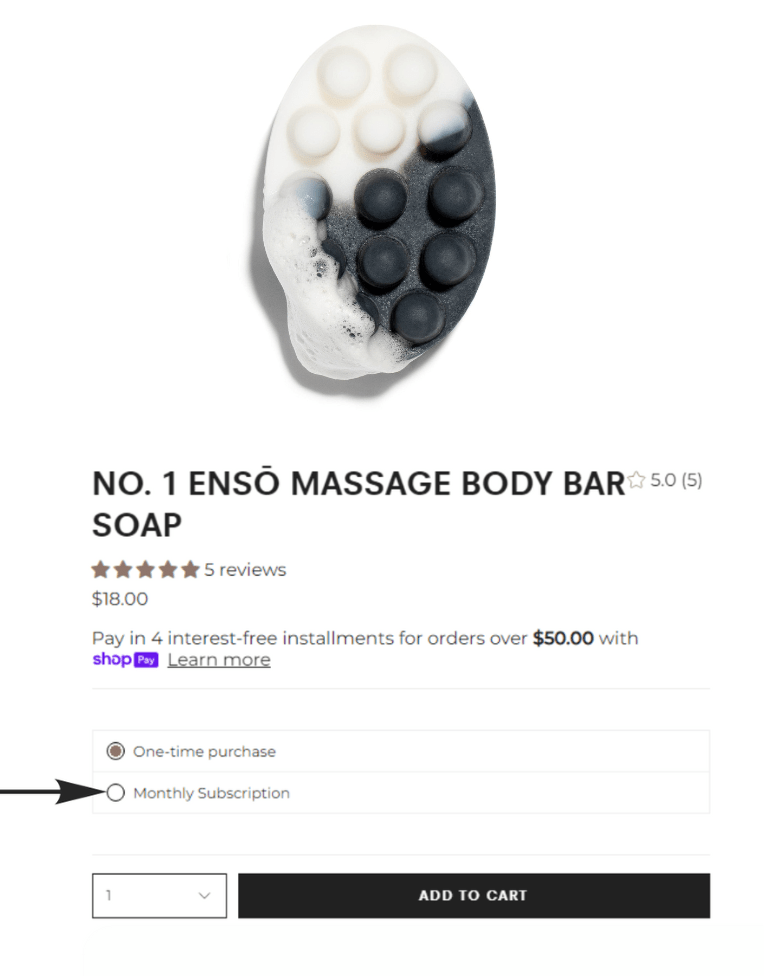This screenshot has width=764, height=976.
Task: Click the Shop Pay logo
Action: [x=125, y=659]
